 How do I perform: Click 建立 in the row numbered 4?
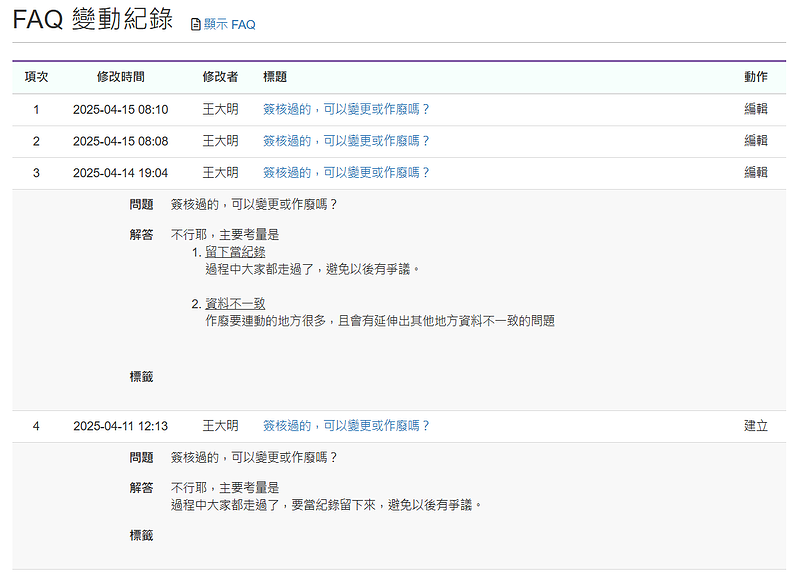756,426
